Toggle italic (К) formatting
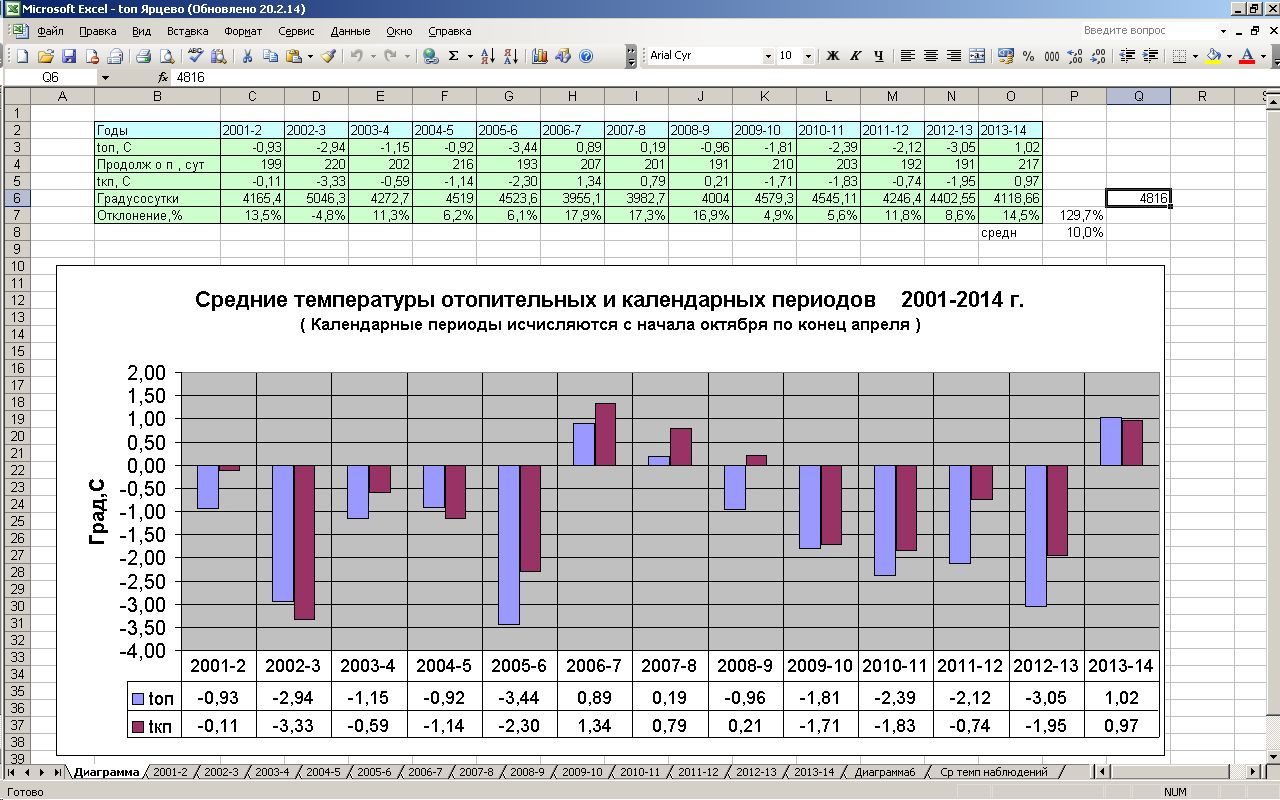This screenshot has height=800, width=1280. pyautogui.click(x=856, y=56)
